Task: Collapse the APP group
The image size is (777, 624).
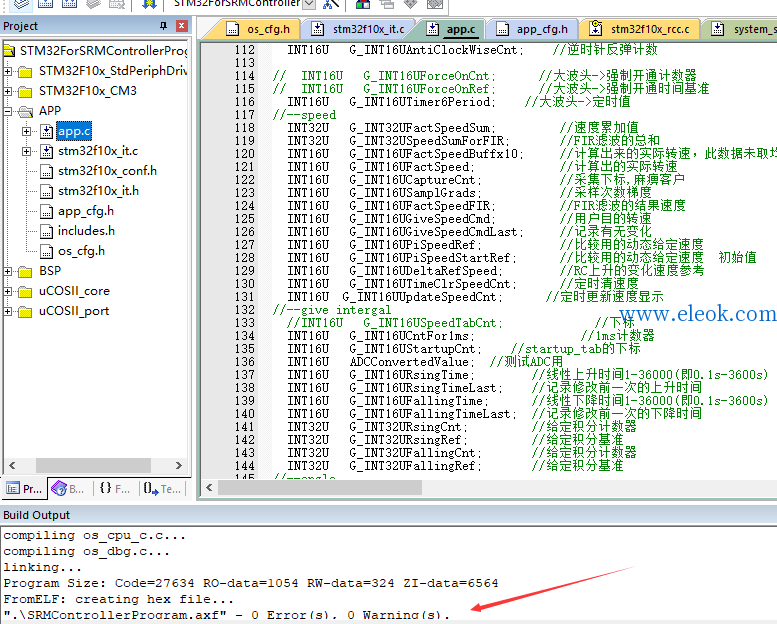Action: click(x=8, y=111)
